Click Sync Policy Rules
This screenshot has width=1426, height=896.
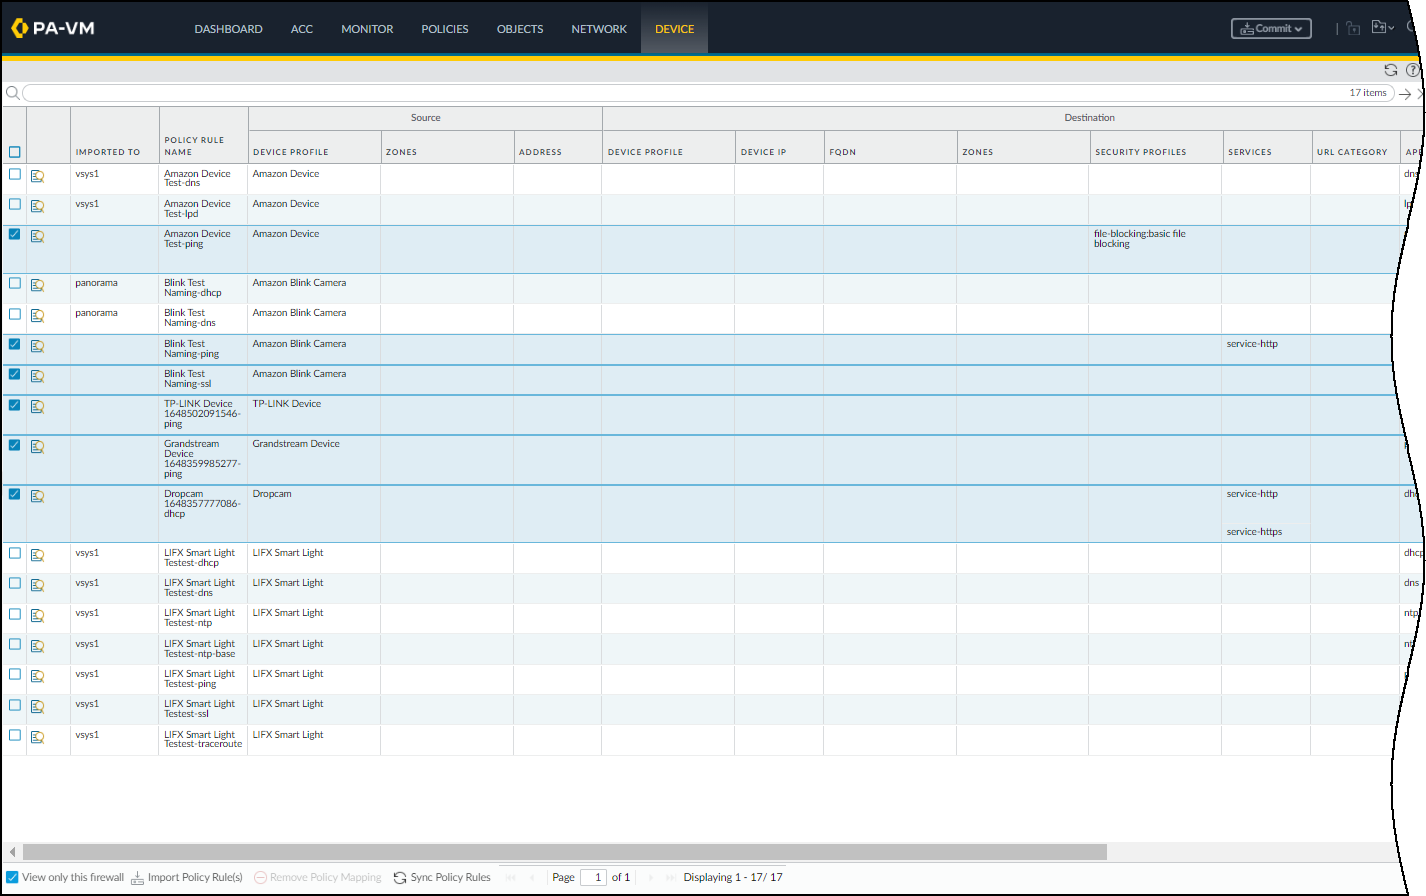442,877
